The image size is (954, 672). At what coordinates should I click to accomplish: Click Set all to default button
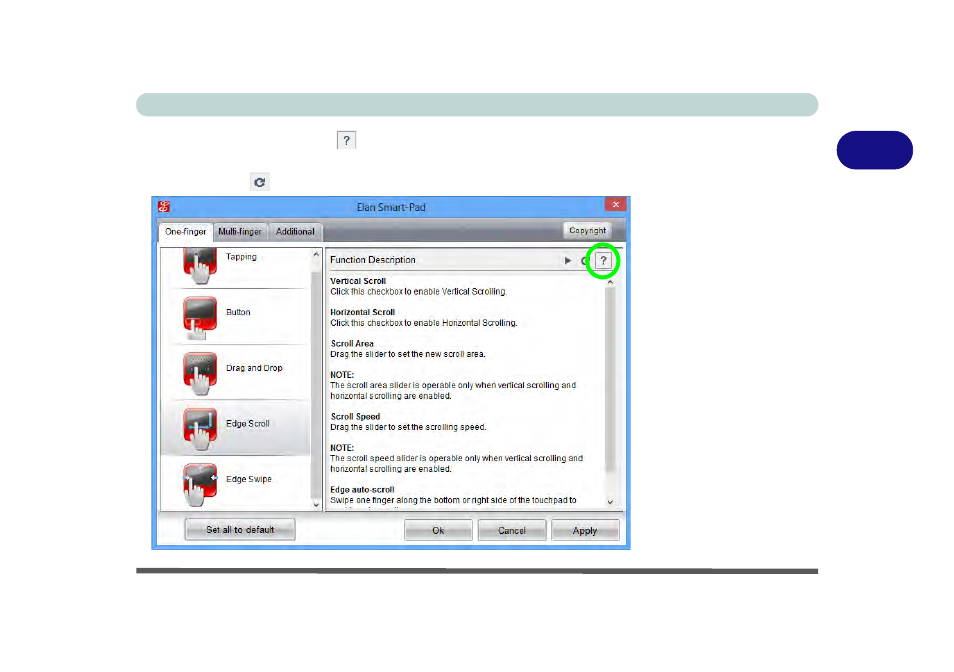click(x=240, y=530)
